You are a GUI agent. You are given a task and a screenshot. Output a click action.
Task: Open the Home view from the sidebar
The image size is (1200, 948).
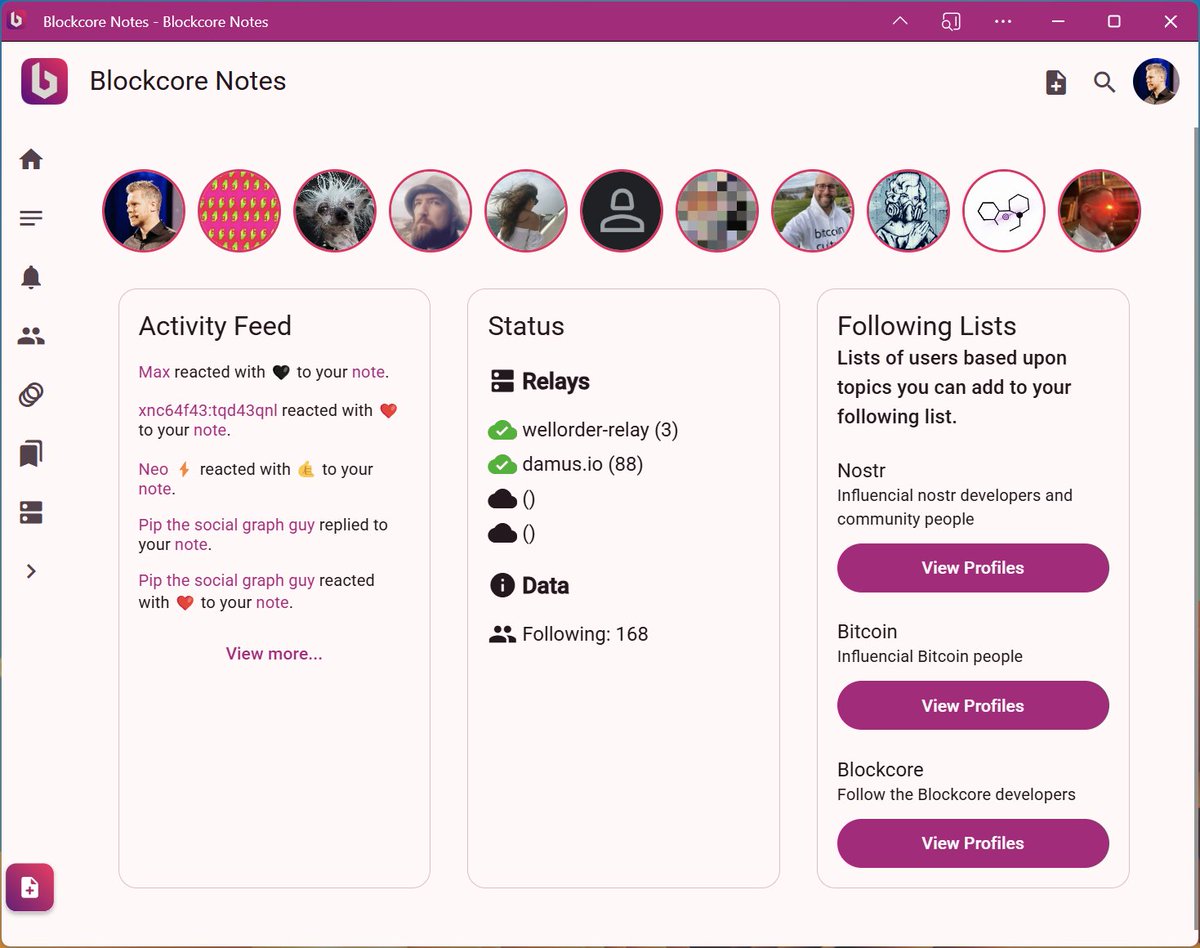pos(30,158)
